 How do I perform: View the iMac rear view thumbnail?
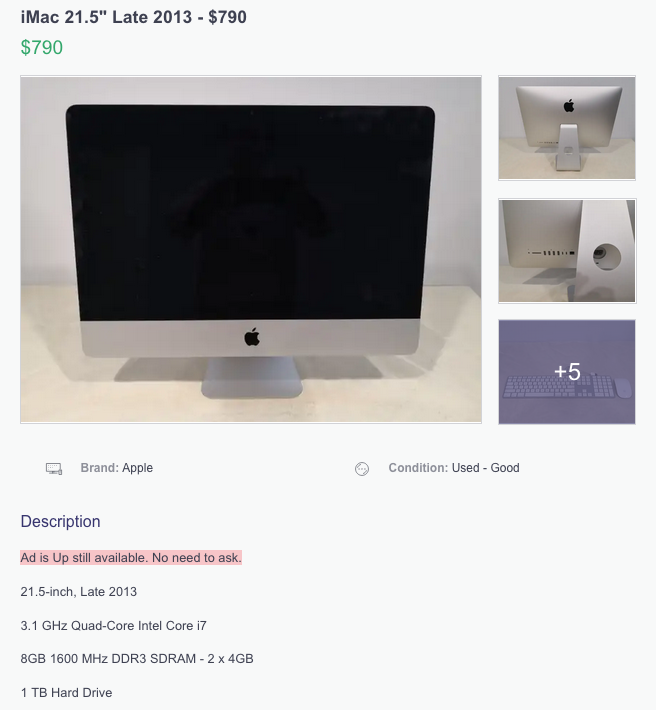pos(567,128)
